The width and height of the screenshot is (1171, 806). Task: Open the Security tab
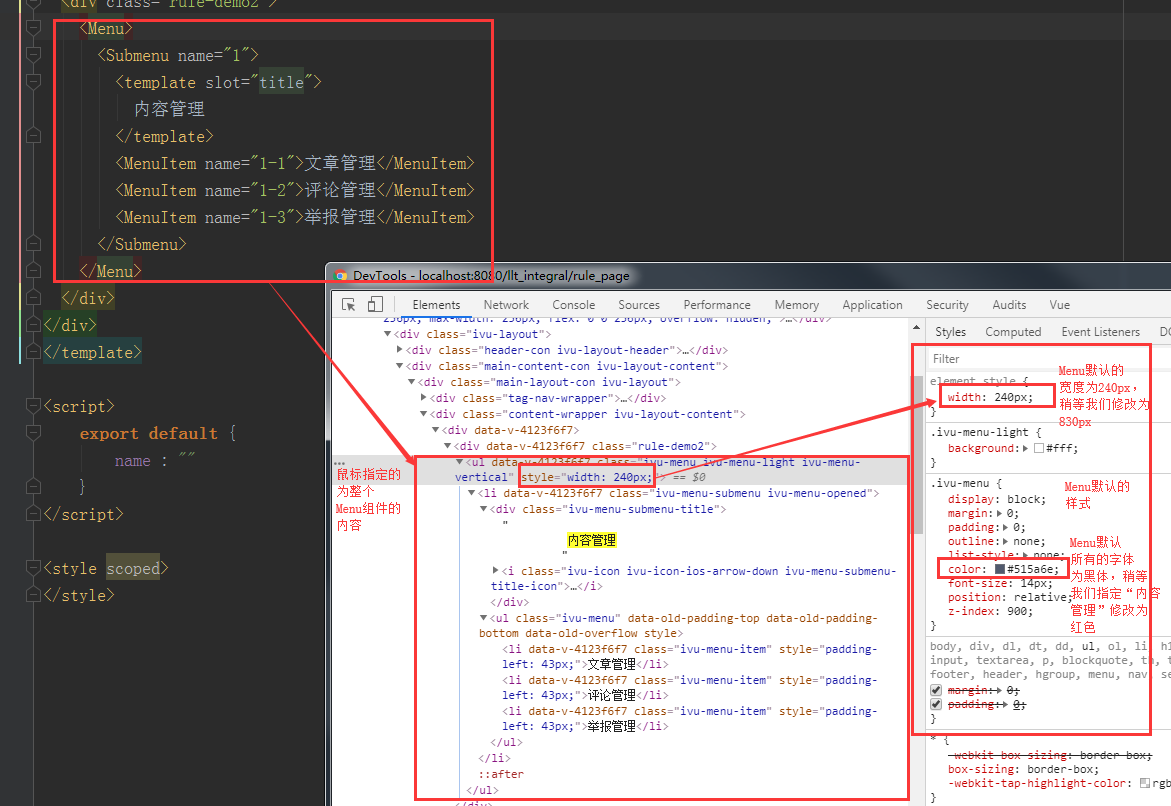(947, 305)
